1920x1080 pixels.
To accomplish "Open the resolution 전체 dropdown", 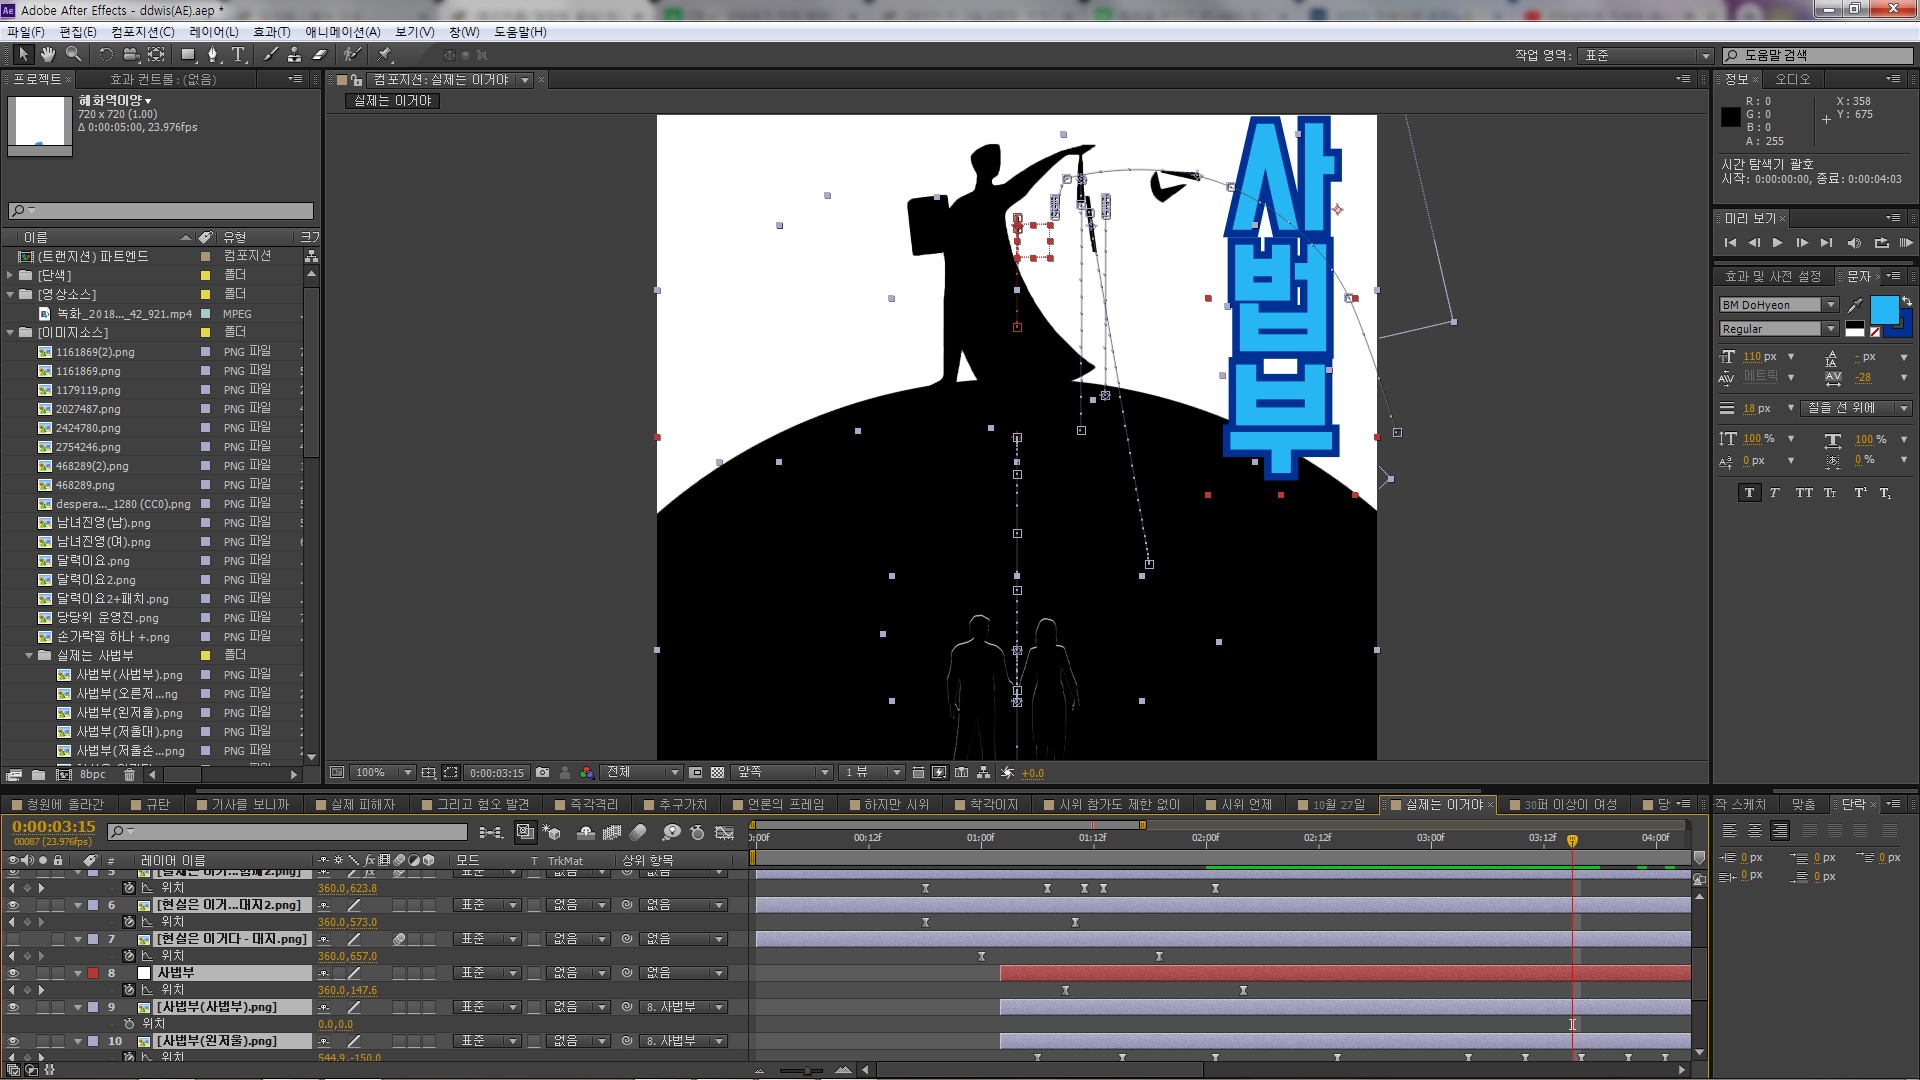I will [643, 773].
